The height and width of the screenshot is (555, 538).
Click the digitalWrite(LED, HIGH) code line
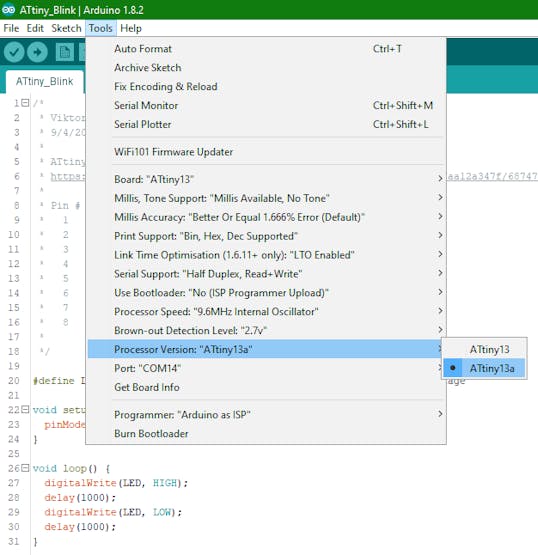tap(116, 483)
